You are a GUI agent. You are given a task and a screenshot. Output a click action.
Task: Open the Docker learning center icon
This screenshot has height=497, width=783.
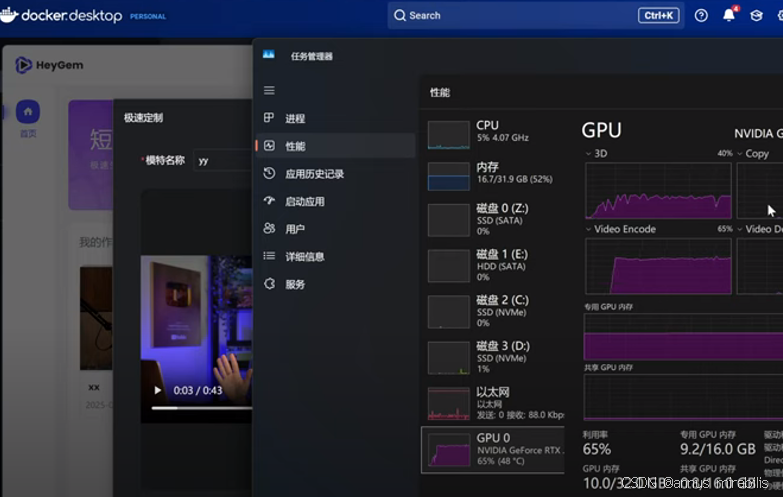point(756,15)
